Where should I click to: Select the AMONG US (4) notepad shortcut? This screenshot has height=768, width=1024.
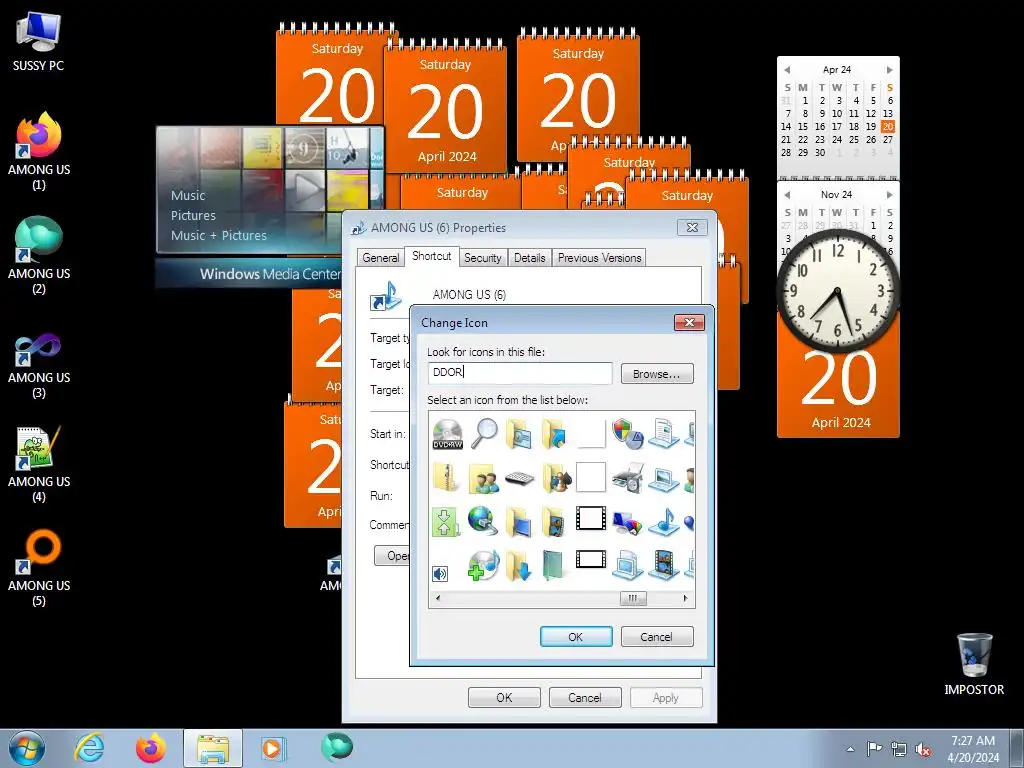click(x=39, y=464)
